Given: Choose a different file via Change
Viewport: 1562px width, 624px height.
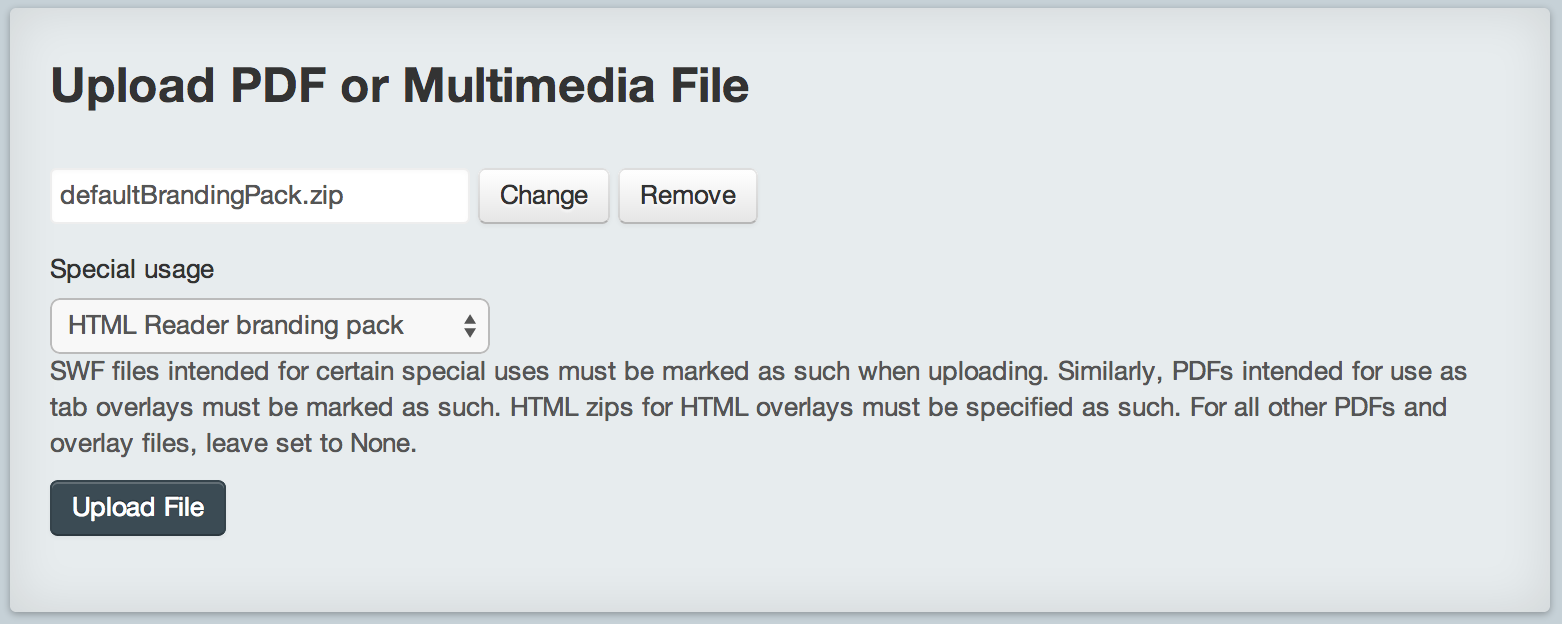Looking at the screenshot, I should coord(544,195).
